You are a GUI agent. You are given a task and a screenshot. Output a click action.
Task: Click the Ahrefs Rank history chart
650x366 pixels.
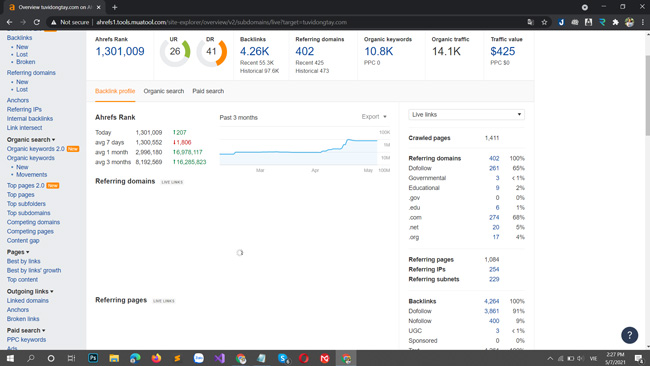pyautogui.click(x=298, y=147)
